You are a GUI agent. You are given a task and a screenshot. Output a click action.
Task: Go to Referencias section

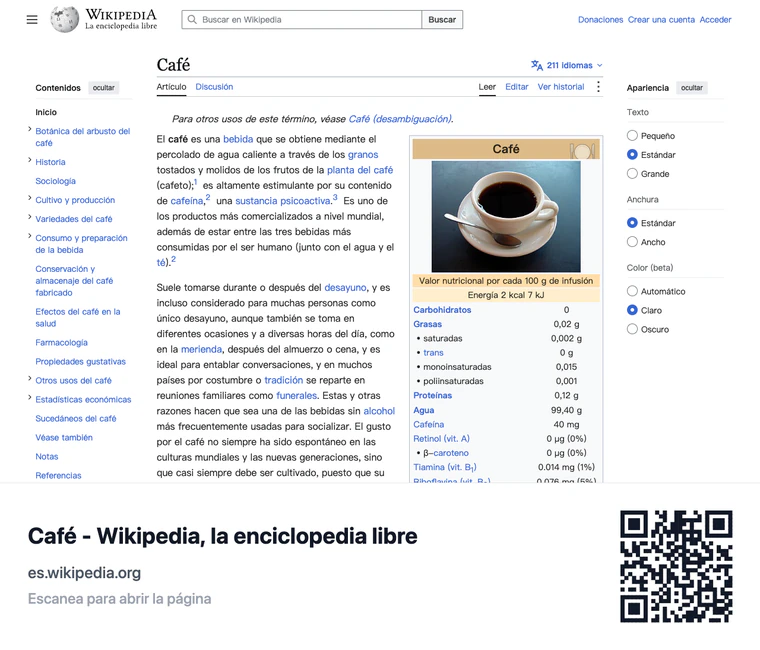[58, 475]
